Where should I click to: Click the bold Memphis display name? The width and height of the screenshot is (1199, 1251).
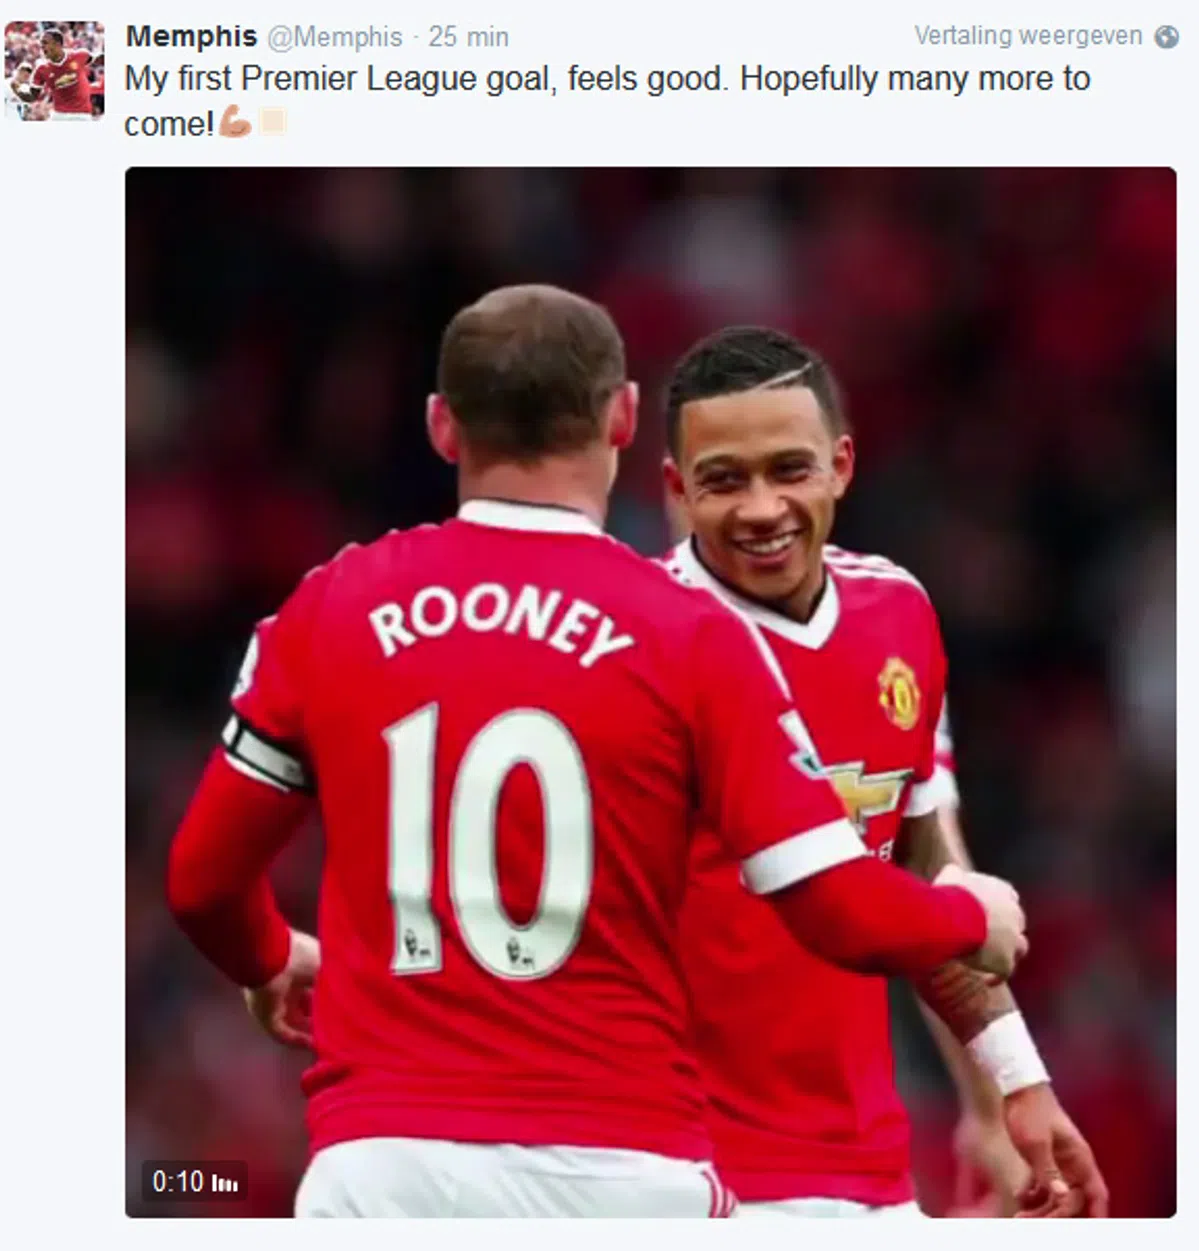(191, 36)
